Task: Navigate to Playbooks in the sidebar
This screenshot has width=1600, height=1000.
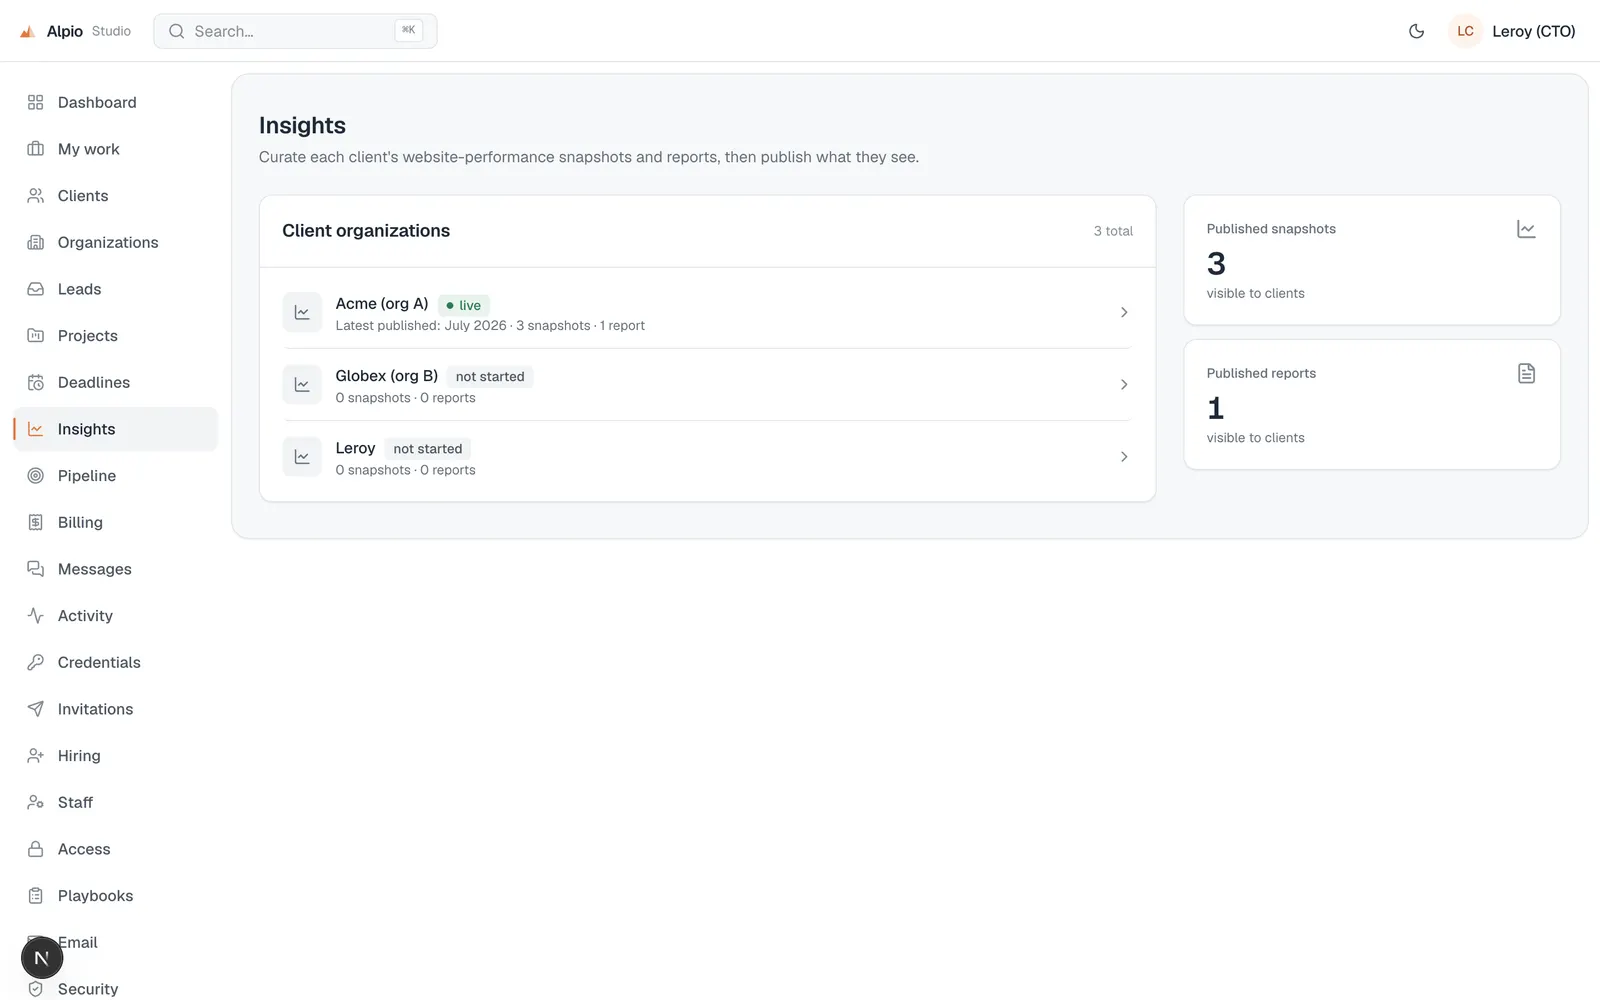Action: 116,896
